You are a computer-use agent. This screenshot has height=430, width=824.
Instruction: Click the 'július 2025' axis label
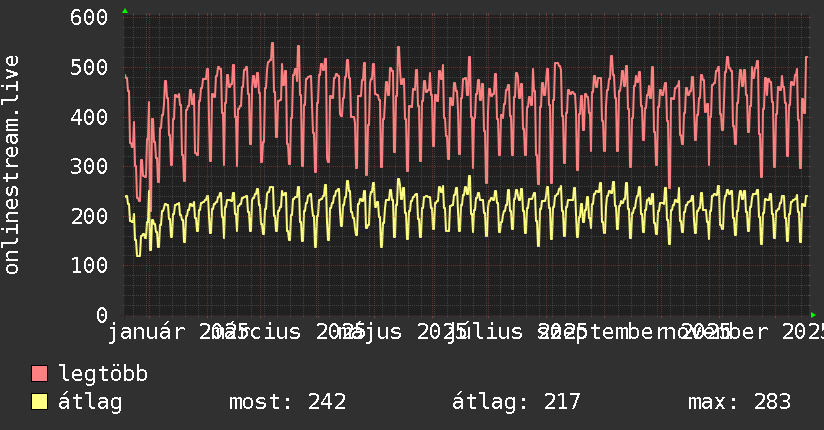[517, 332]
